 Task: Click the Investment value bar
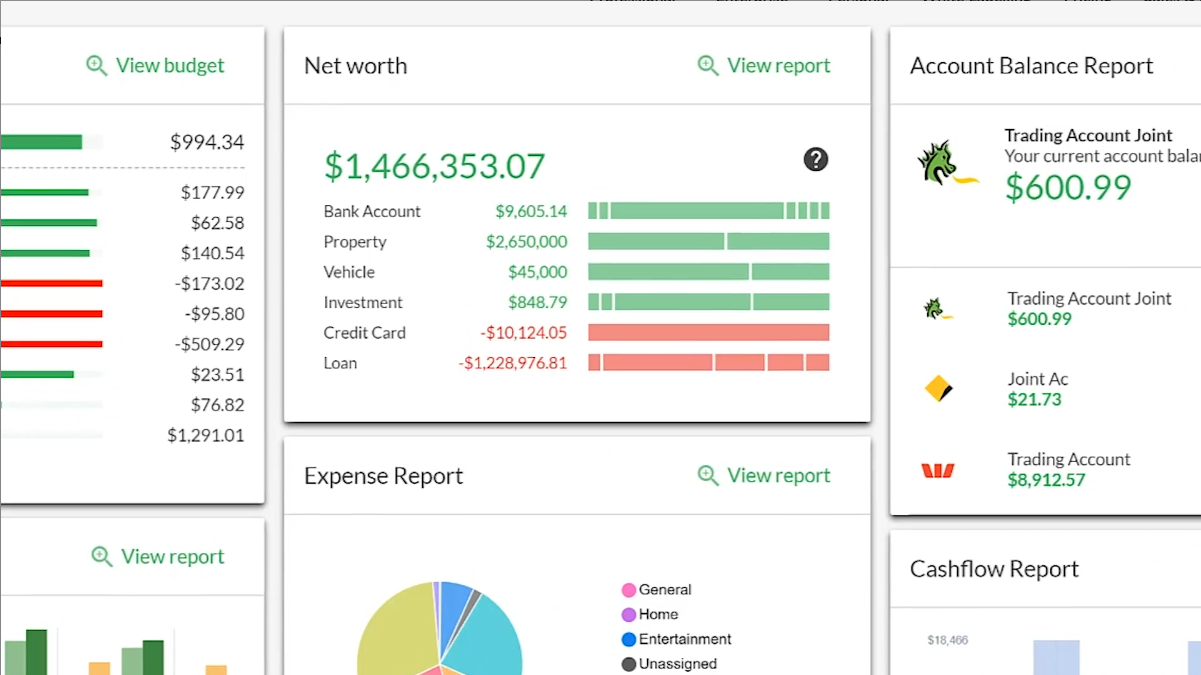(709, 302)
